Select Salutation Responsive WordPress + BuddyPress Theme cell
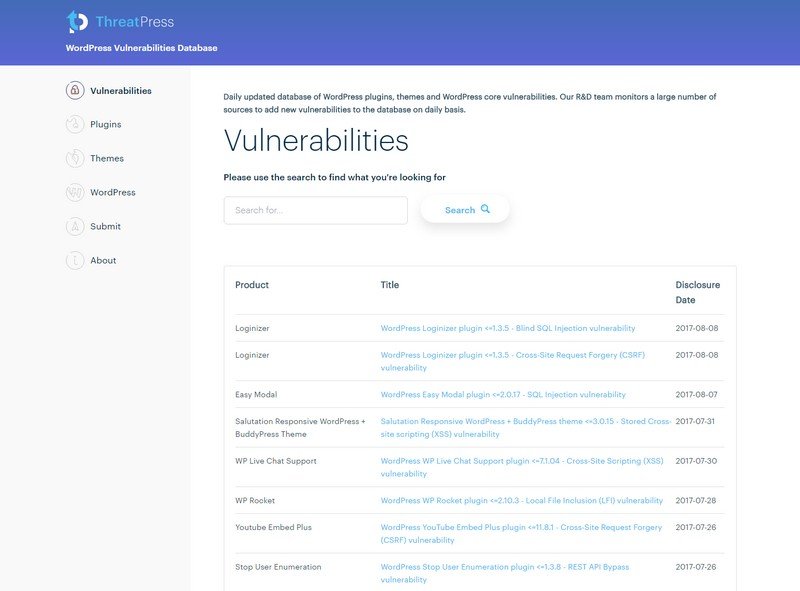Screen dimensions: 800x591 [x=300, y=428]
